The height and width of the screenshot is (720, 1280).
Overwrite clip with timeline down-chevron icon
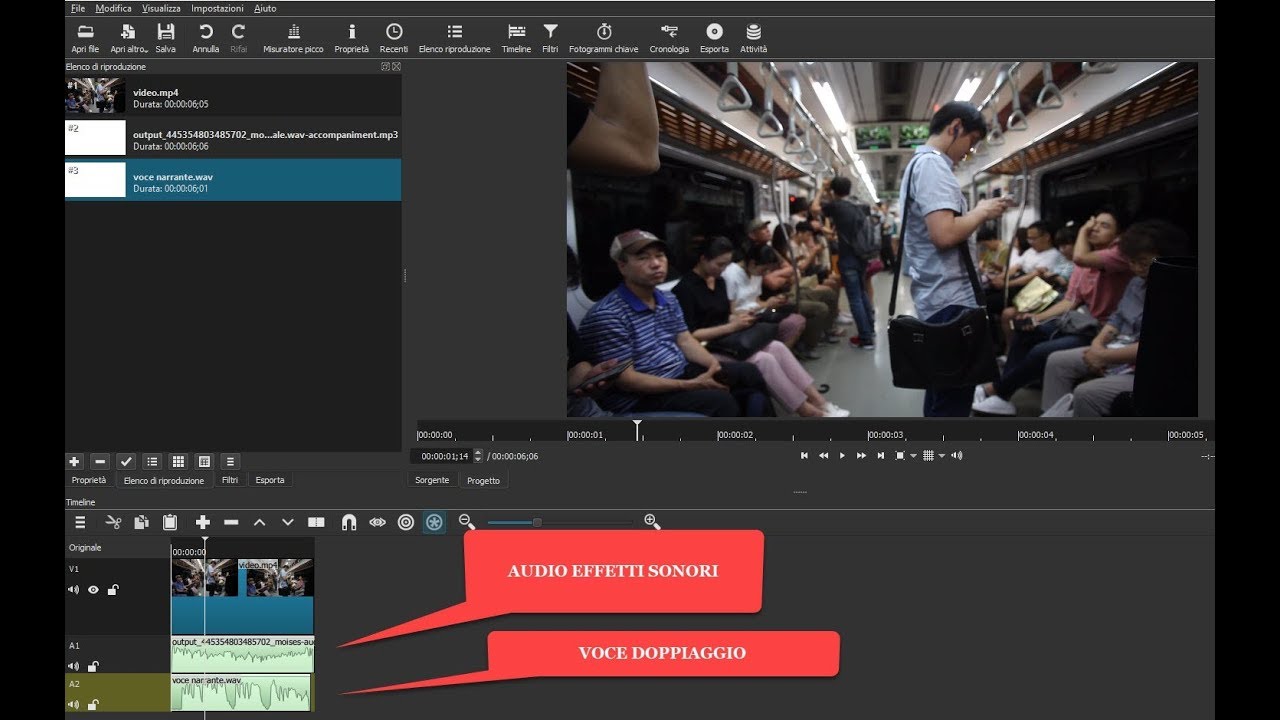coord(288,522)
